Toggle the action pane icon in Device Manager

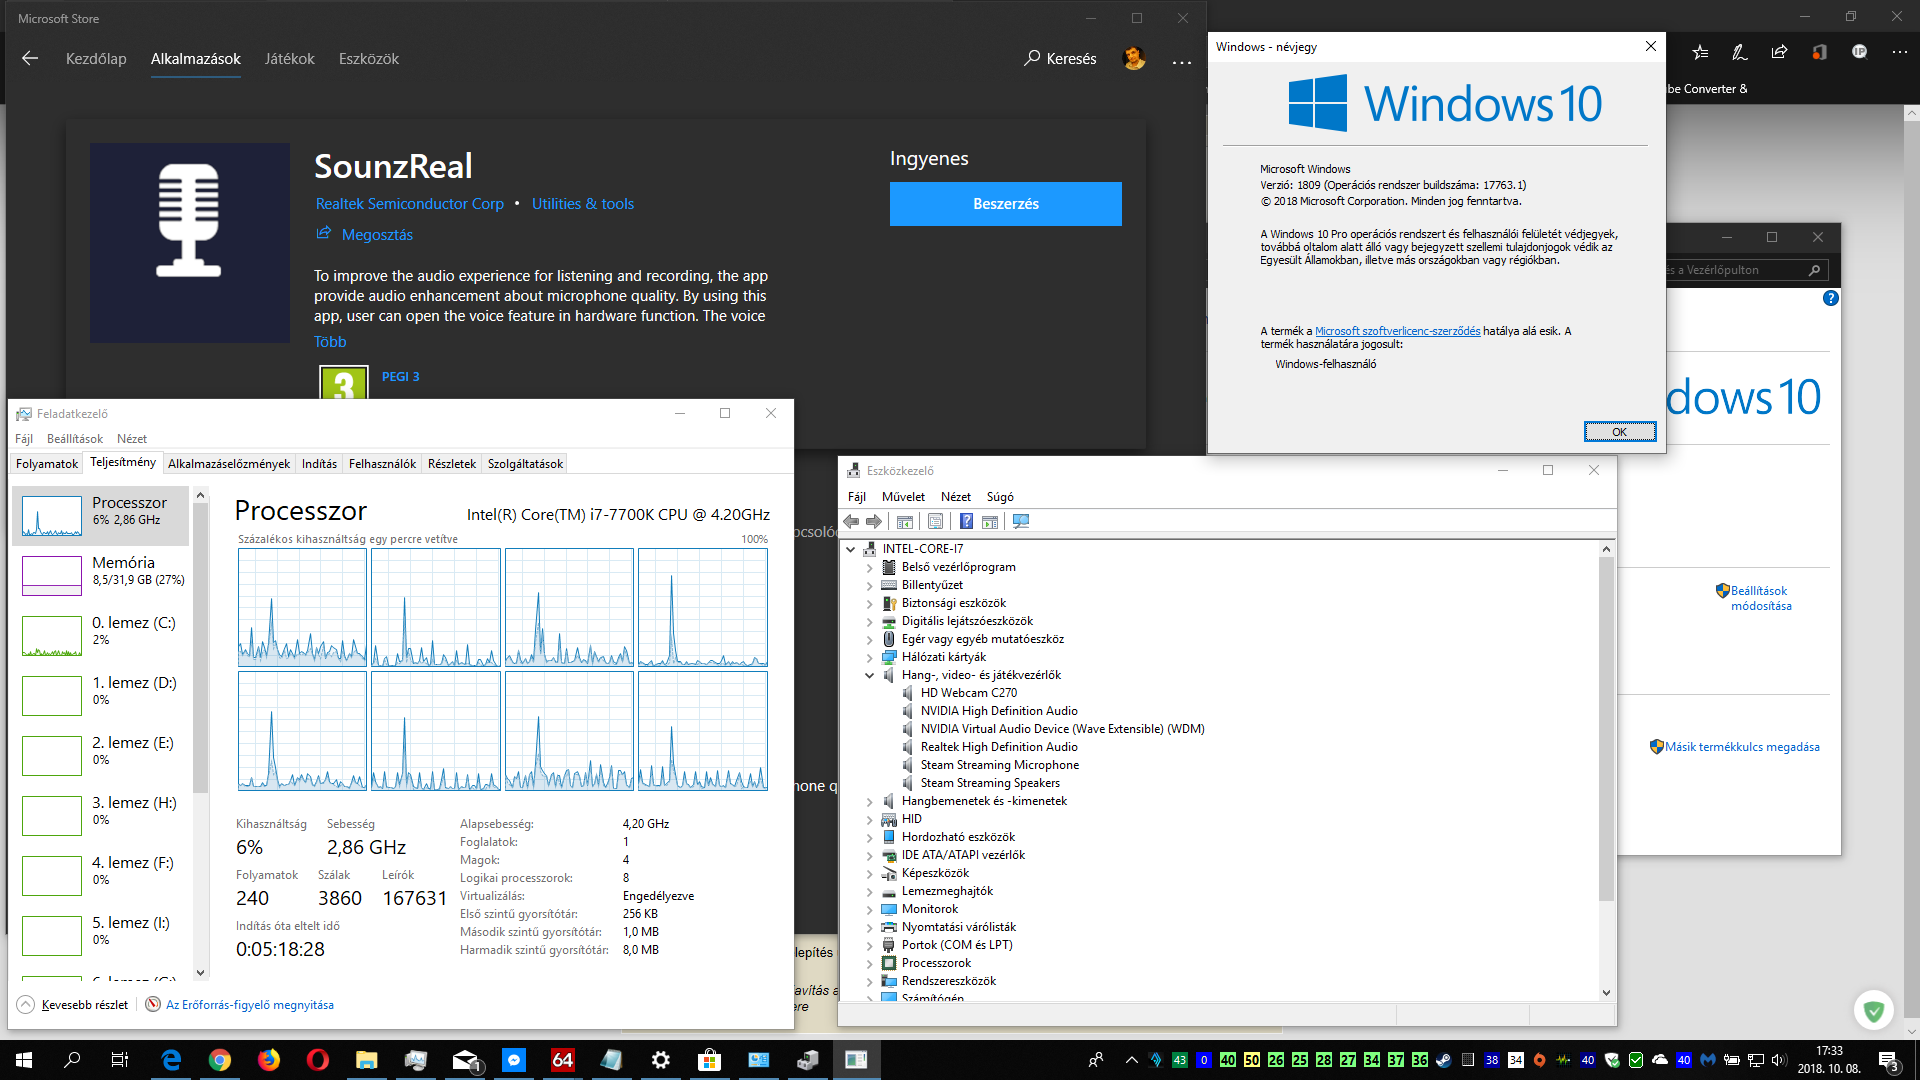coord(990,521)
